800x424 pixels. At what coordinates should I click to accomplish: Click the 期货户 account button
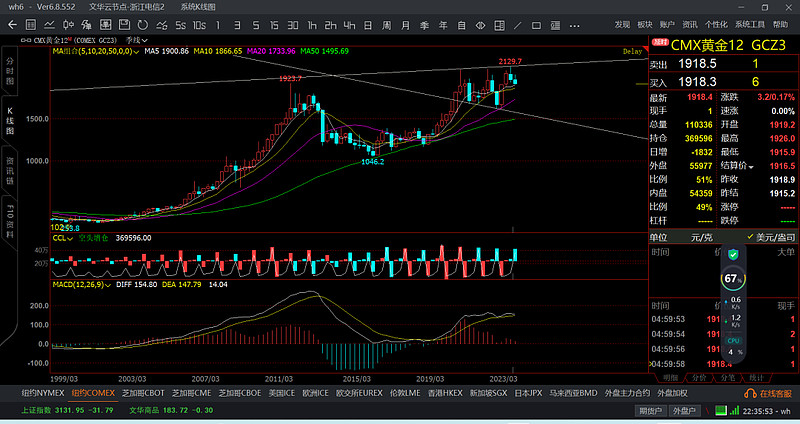651,411
